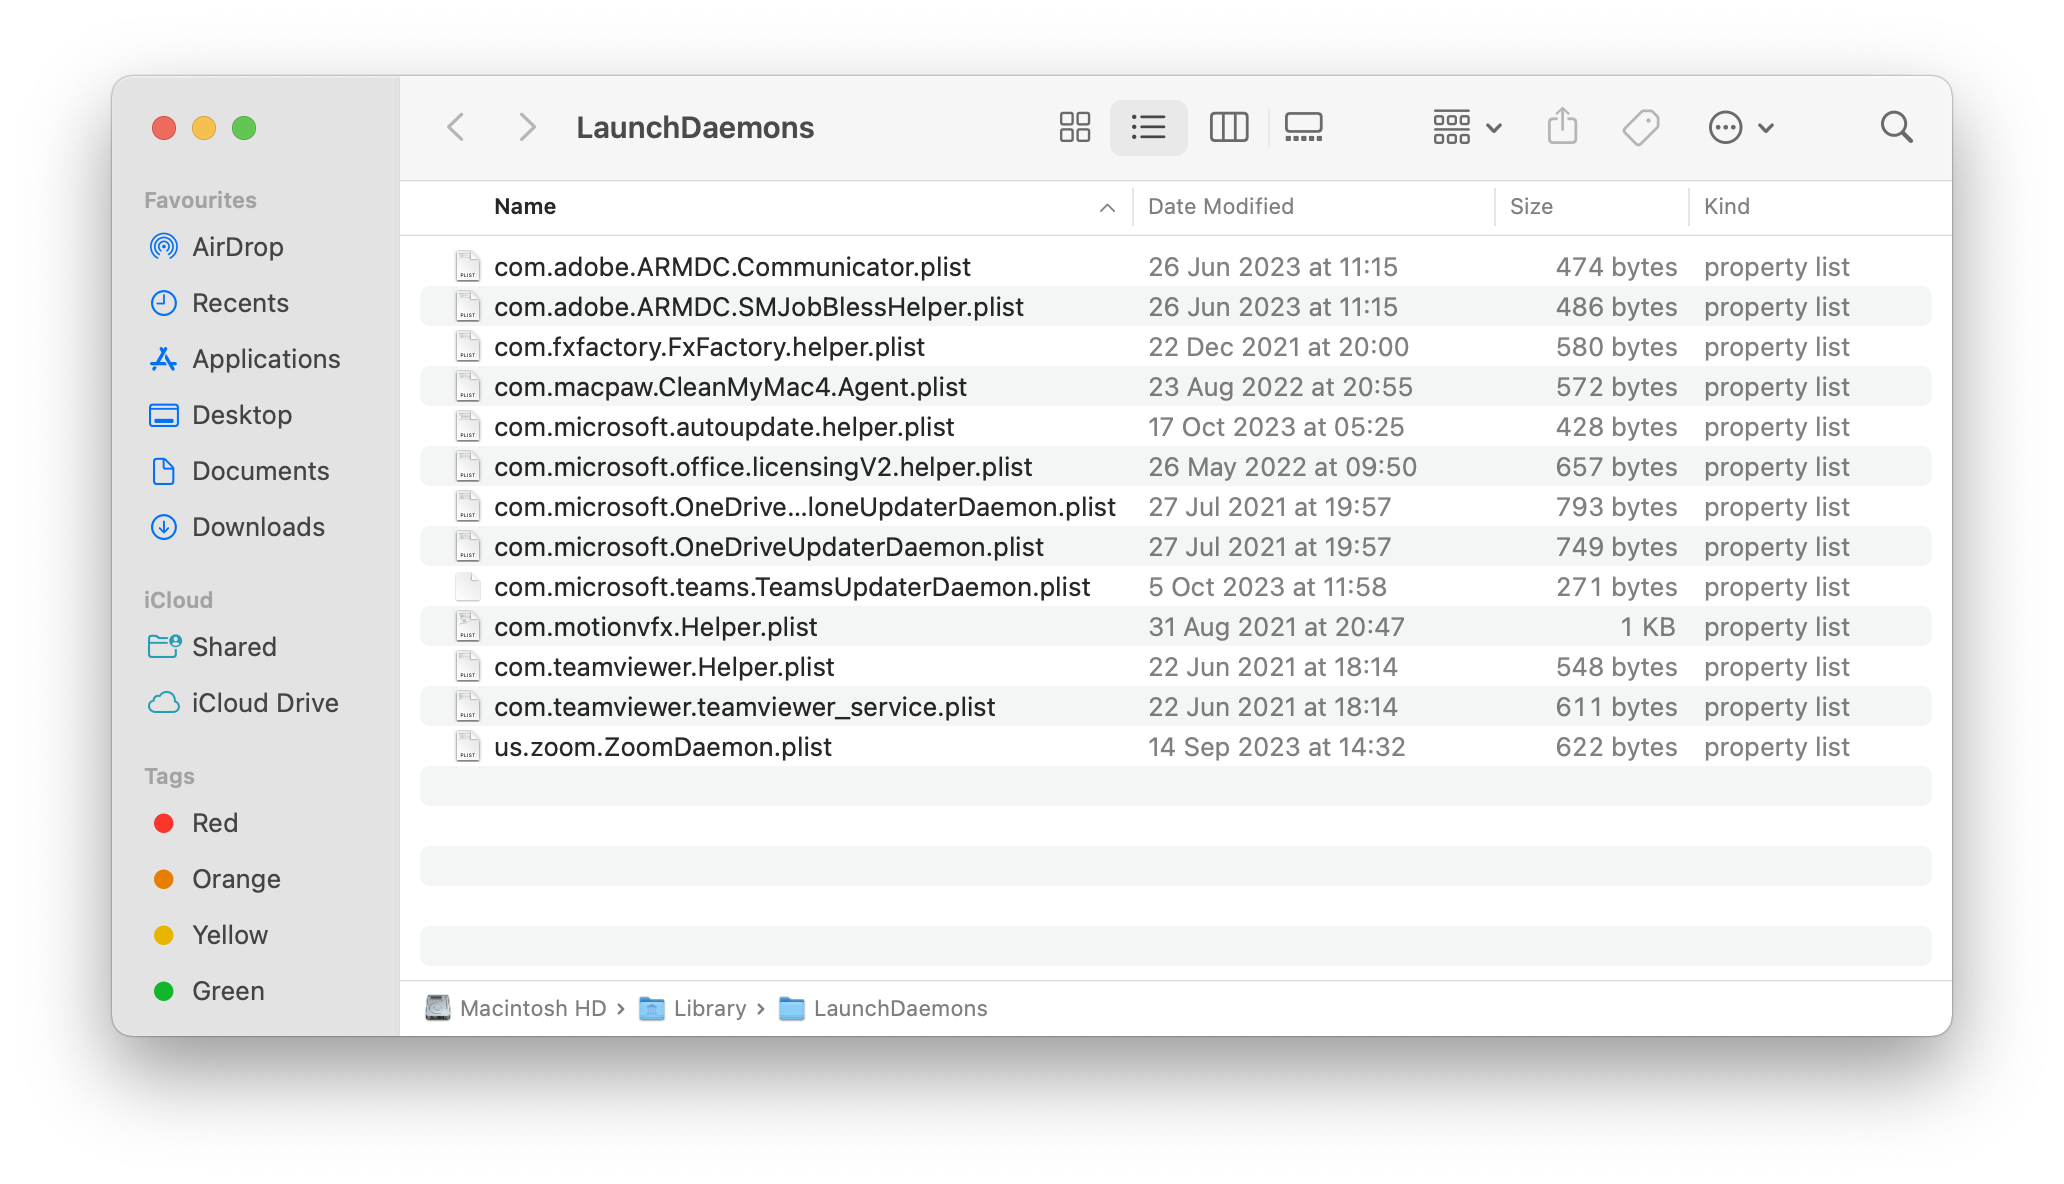The width and height of the screenshot is (2064, 1184).
Task: Open AirDrop from the sidebar
Action: [x=237, y=247]
